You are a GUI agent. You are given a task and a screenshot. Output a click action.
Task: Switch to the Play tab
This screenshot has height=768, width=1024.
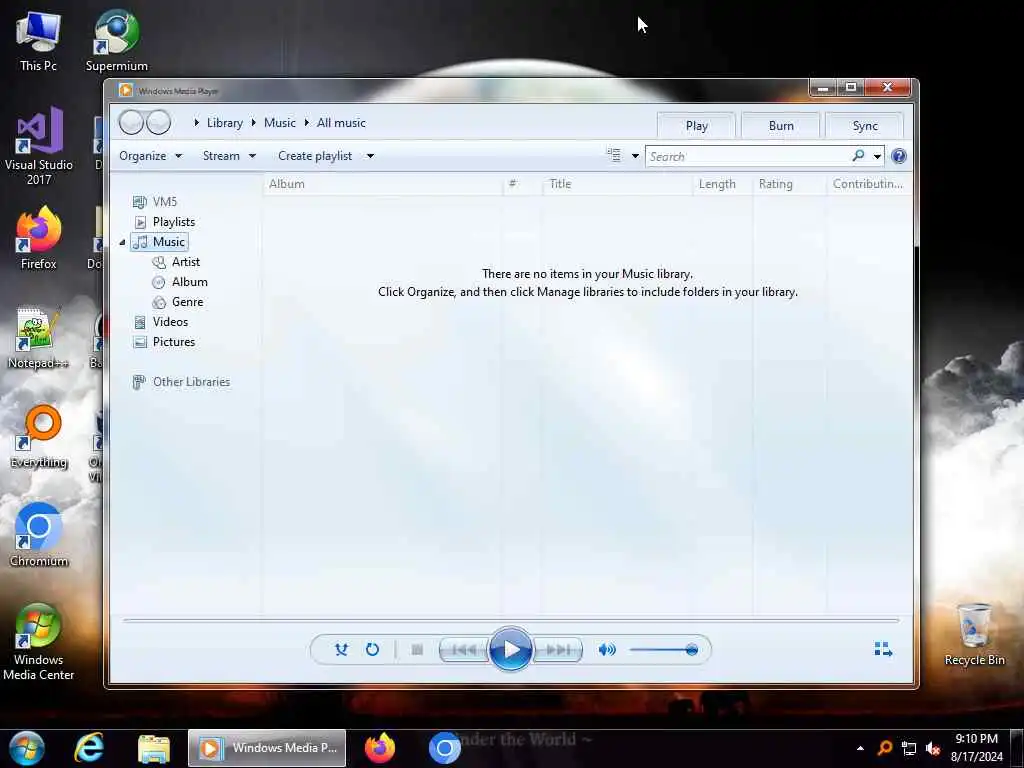(x=696, y=125)
